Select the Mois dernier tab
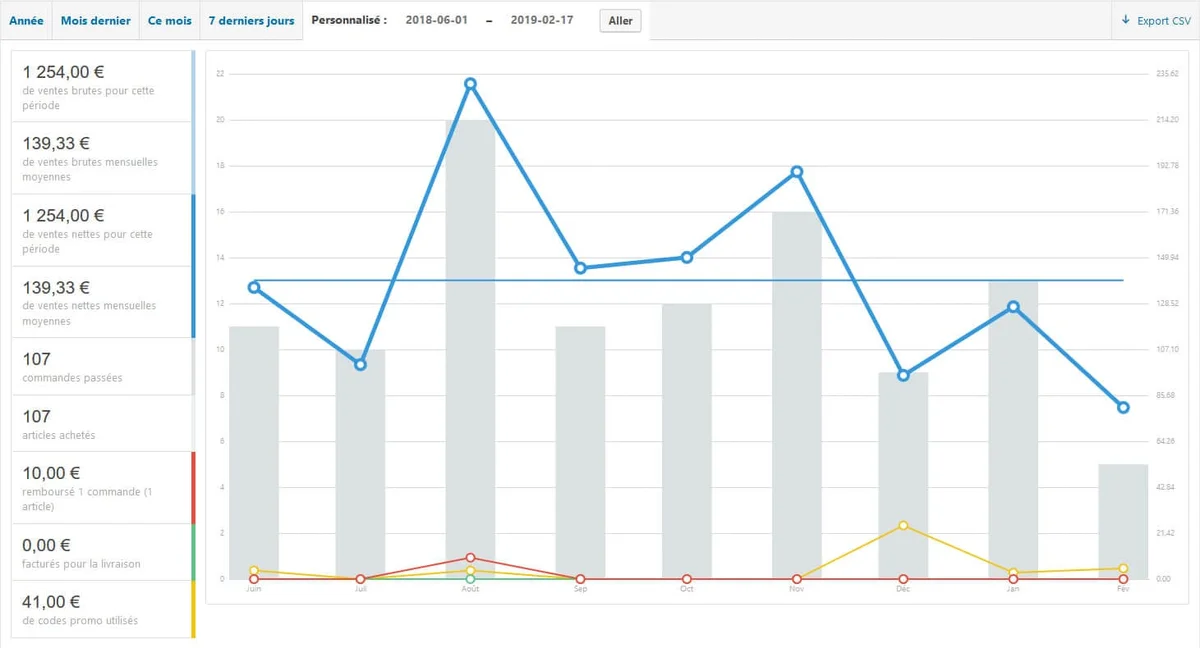1200x648 pixels. (95, 21)
